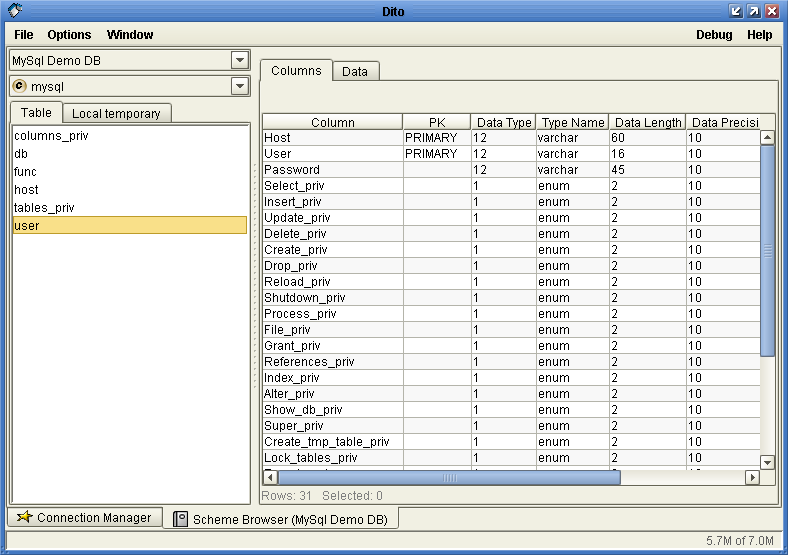Click the horizontal scrollbar right arrow

(752, 478)
